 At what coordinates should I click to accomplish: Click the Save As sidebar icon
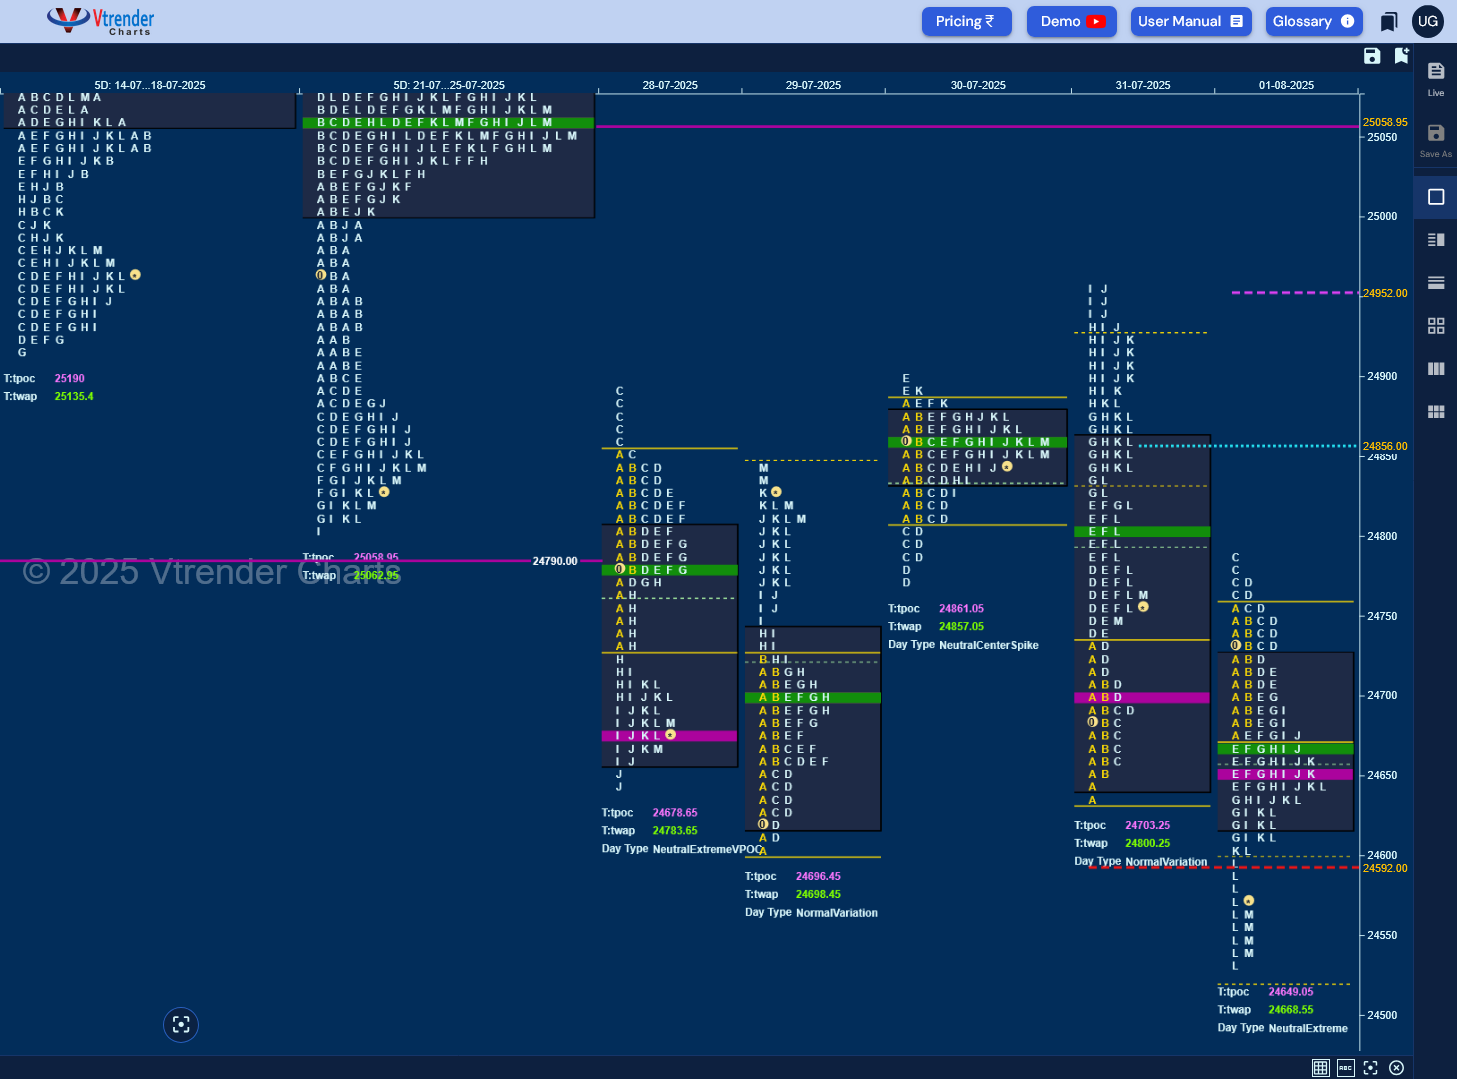[1436, 140]
